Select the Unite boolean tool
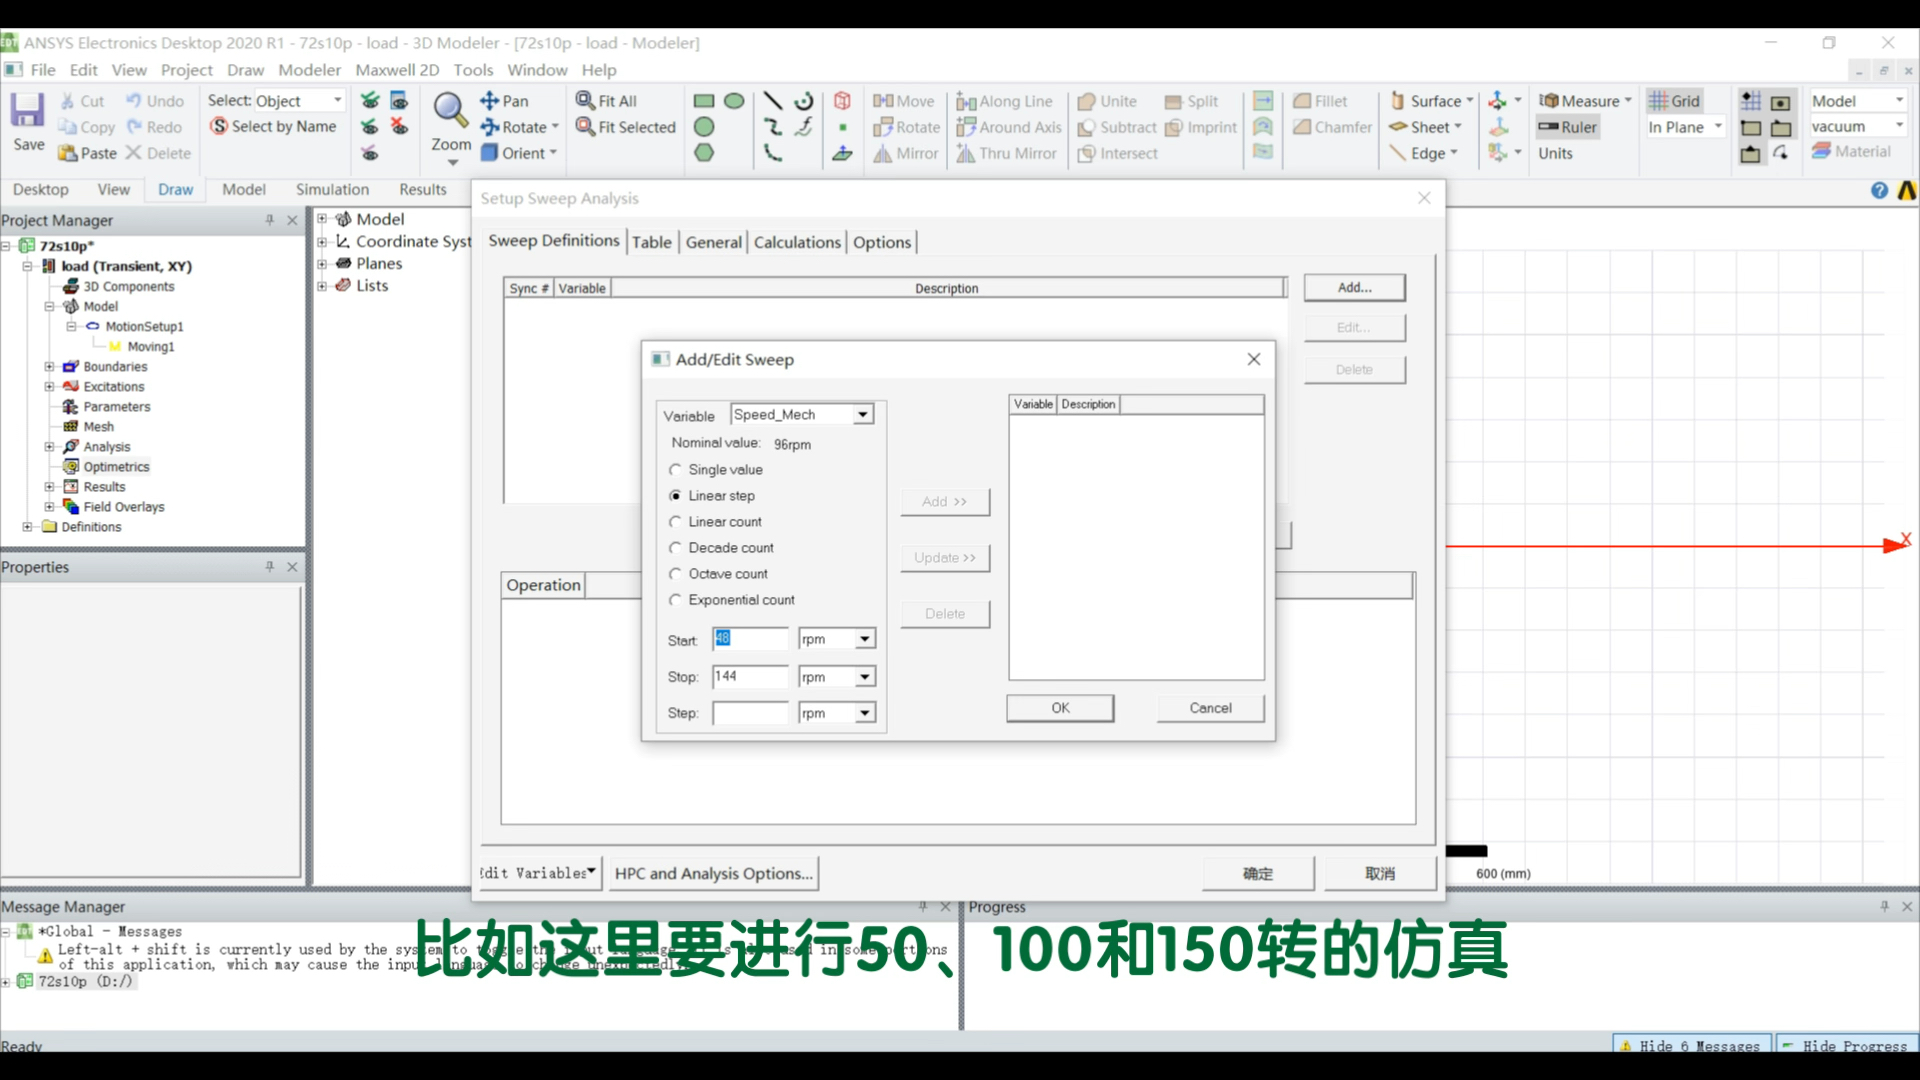1920x1080 pixels. click(1108, 100)
